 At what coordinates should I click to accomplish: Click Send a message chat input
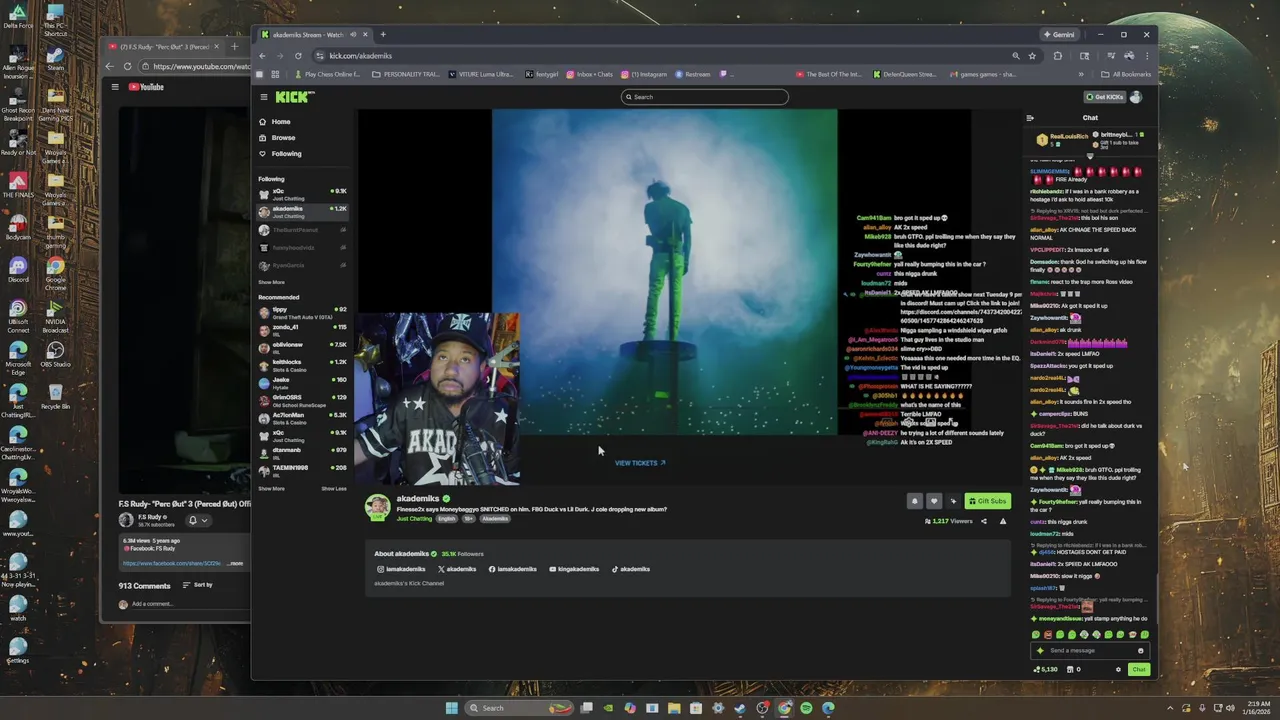coord(1090,650)
